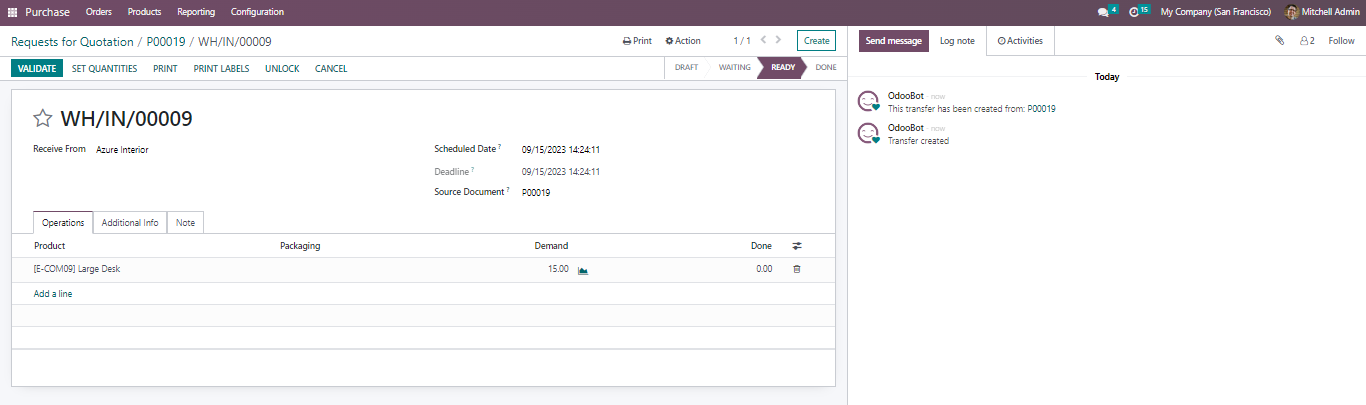Image resolution: width=1366 pixels, height=405 pixels.
Task: Click the Scheduled Date field
Action: [x=560, y=150]
